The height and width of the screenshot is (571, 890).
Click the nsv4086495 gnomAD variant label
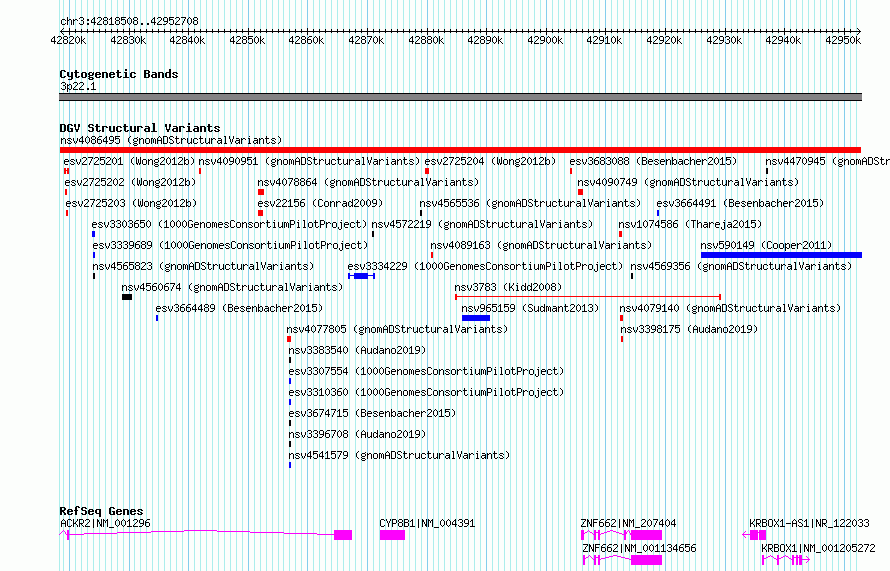tap(171, 140)
